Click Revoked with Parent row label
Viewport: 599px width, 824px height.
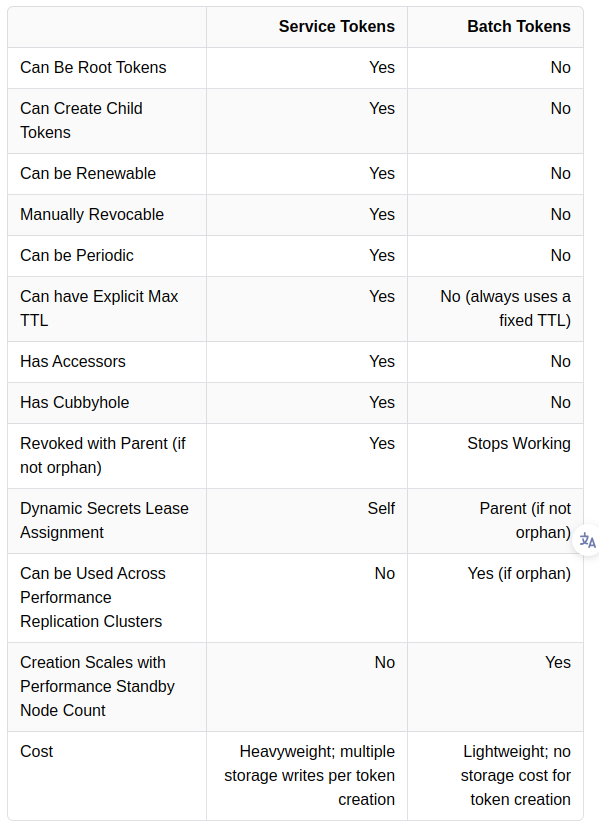pos(103,456)
